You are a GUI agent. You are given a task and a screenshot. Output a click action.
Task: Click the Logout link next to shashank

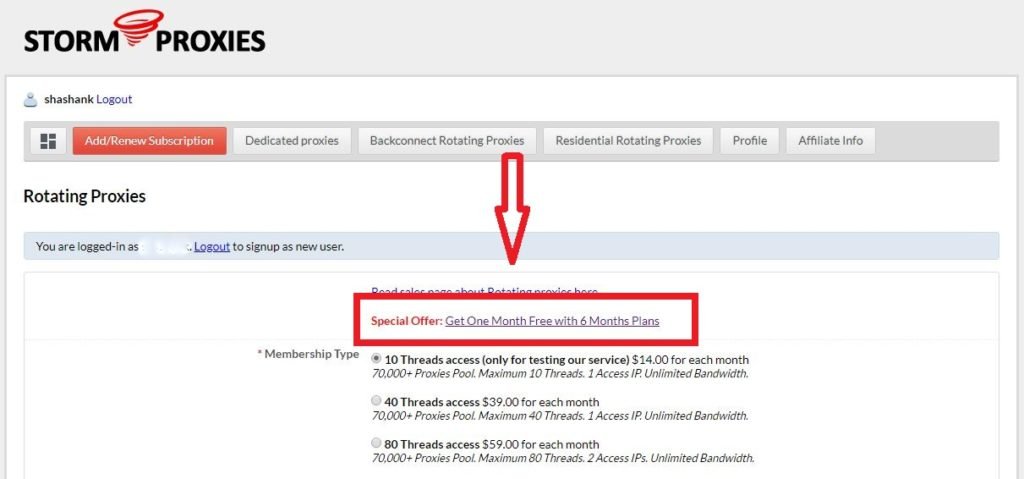point(114,99)
